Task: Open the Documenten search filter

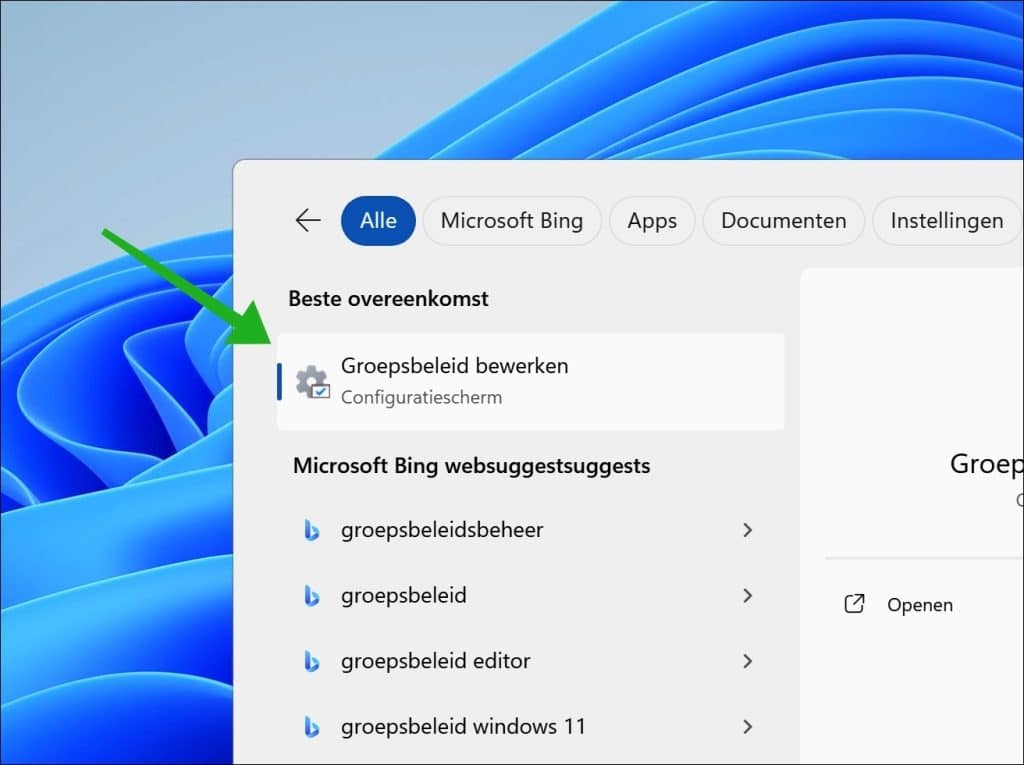Action: (x=783, y=220)
